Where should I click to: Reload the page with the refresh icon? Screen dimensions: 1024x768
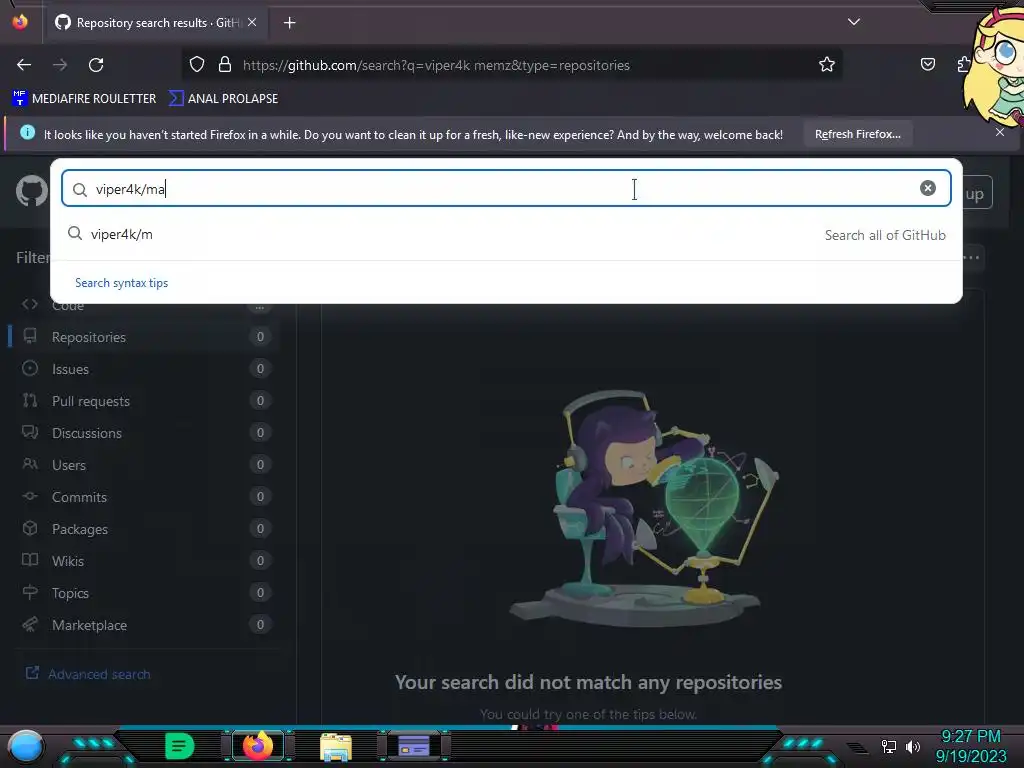click(96, 65)
